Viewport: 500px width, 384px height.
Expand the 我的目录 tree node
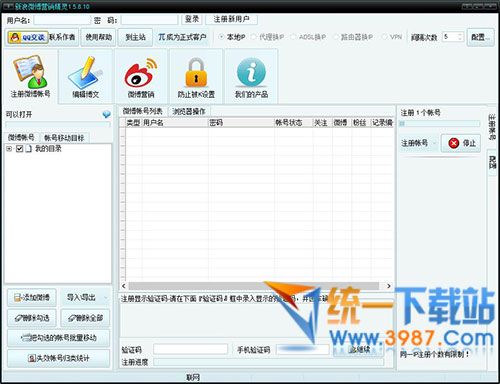click(x=9, y=149)
